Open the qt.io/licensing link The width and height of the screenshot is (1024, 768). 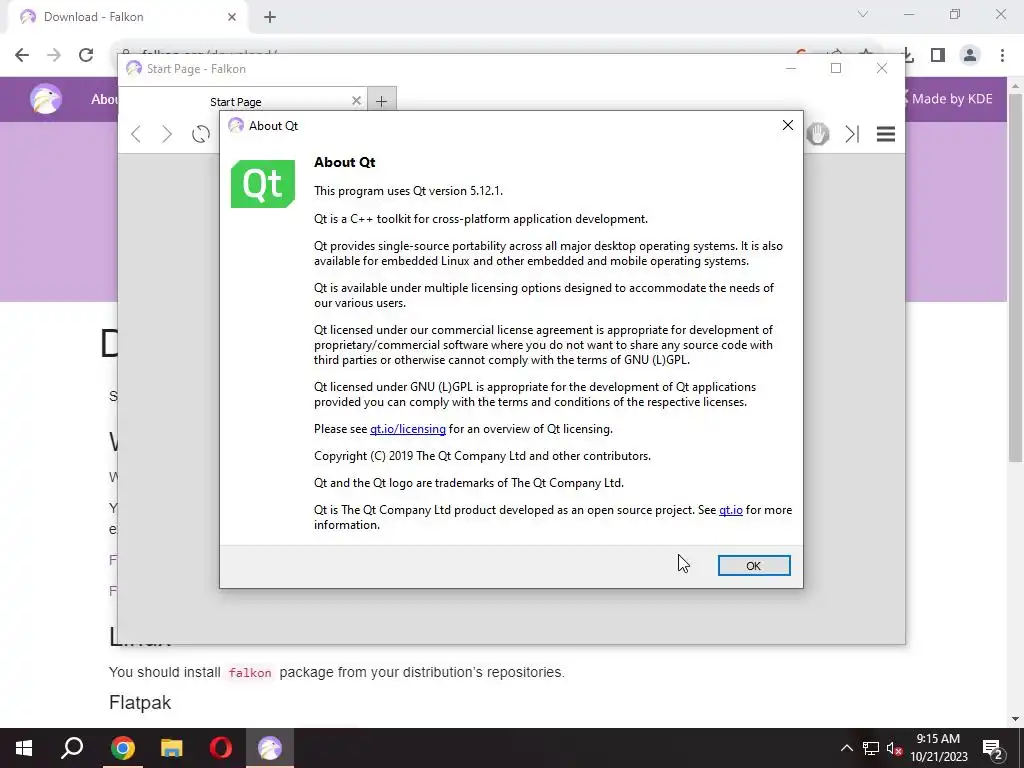(x=408, y=429)
